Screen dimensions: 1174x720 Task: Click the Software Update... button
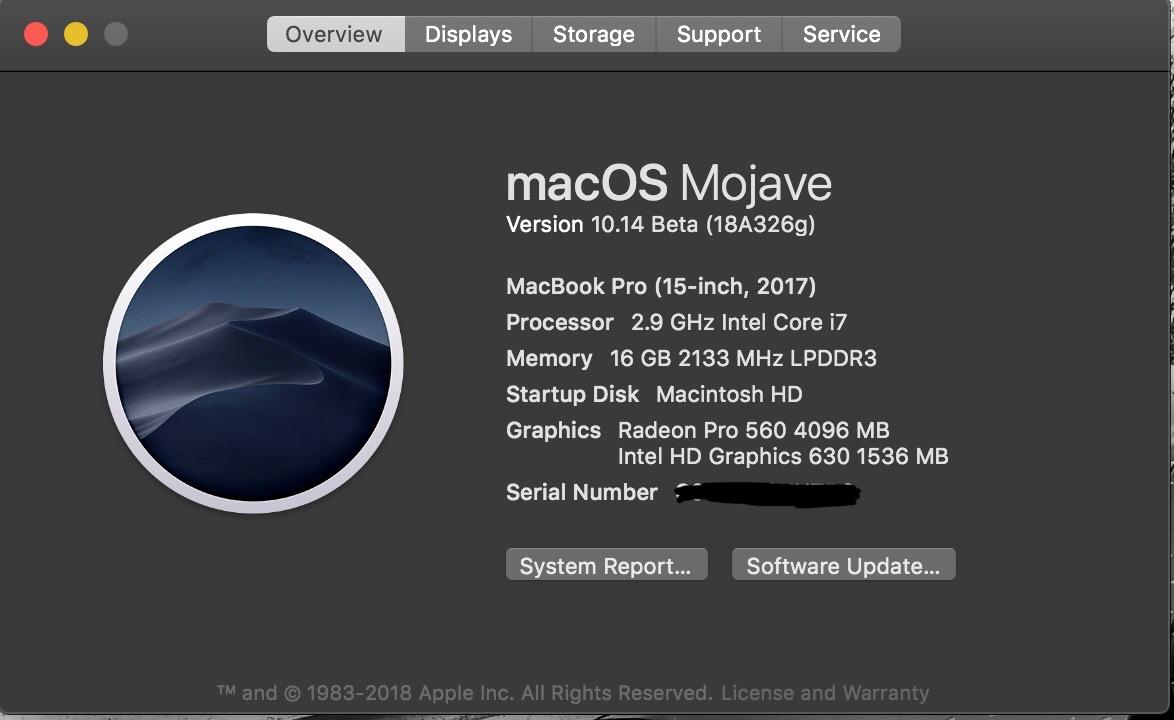[x=844, y=565]
